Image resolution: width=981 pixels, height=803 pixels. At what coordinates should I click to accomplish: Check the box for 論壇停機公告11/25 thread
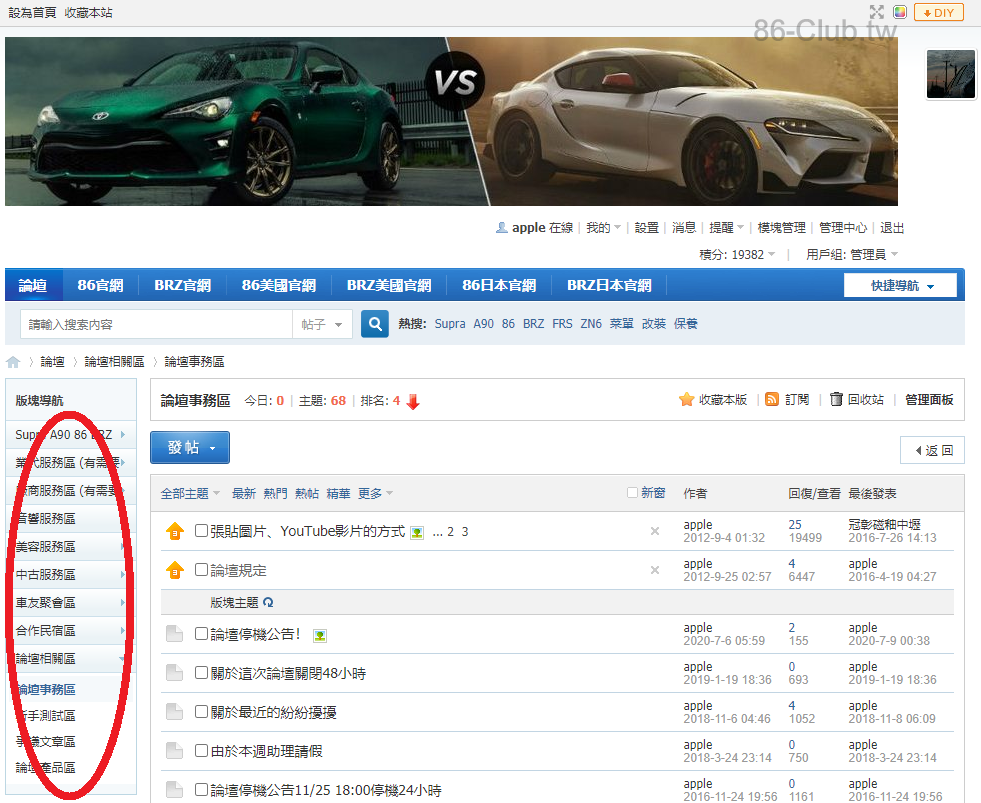tap(201, 789)
